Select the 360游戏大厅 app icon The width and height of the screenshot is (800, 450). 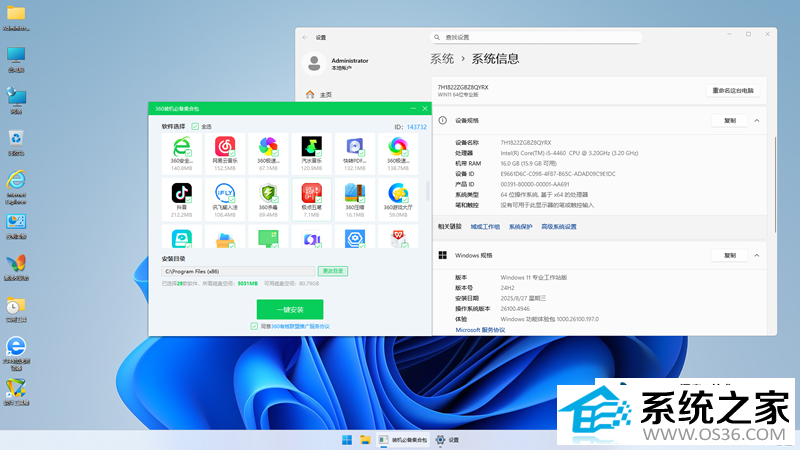[398, 193]
